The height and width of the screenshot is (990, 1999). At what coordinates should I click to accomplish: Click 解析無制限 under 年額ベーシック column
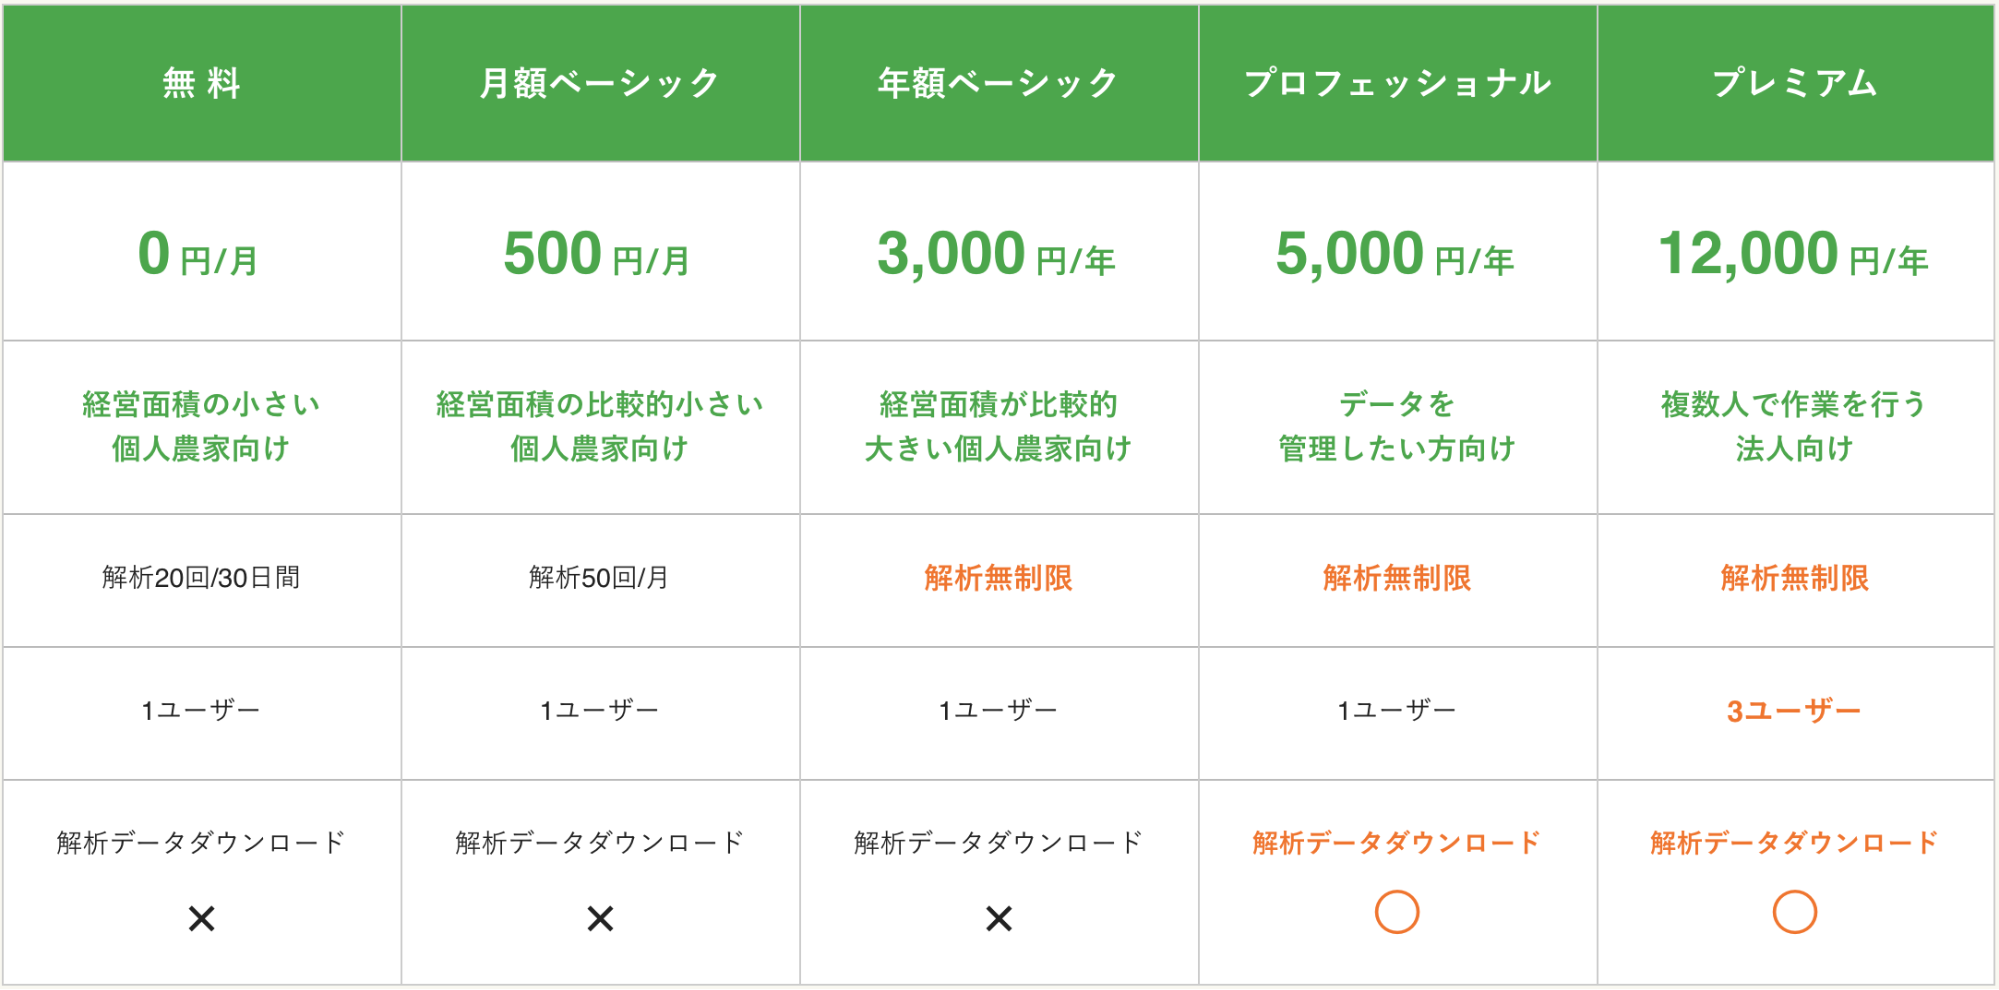pyautogui.click(x=998, y=578)
